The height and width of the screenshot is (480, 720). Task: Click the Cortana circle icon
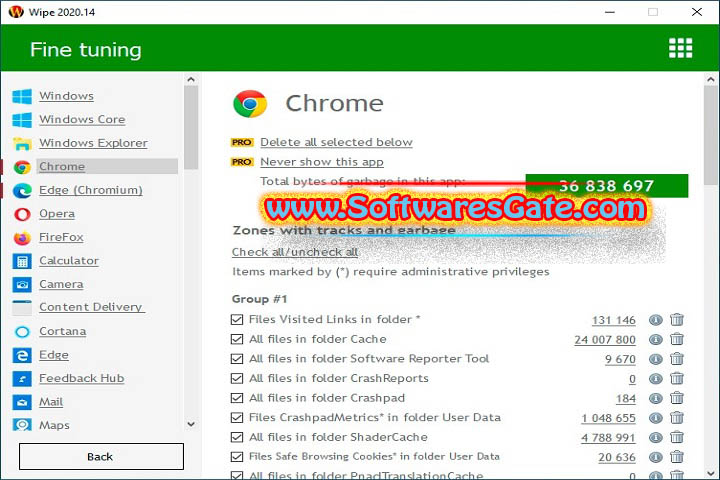[x=22, y=332]
